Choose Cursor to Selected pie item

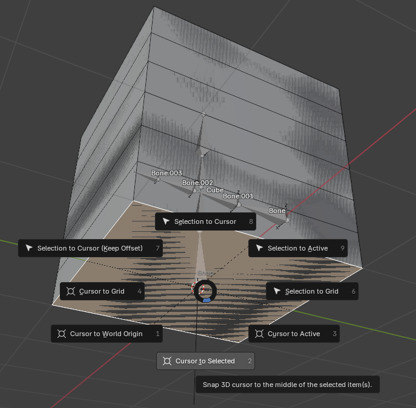[205, 361]
